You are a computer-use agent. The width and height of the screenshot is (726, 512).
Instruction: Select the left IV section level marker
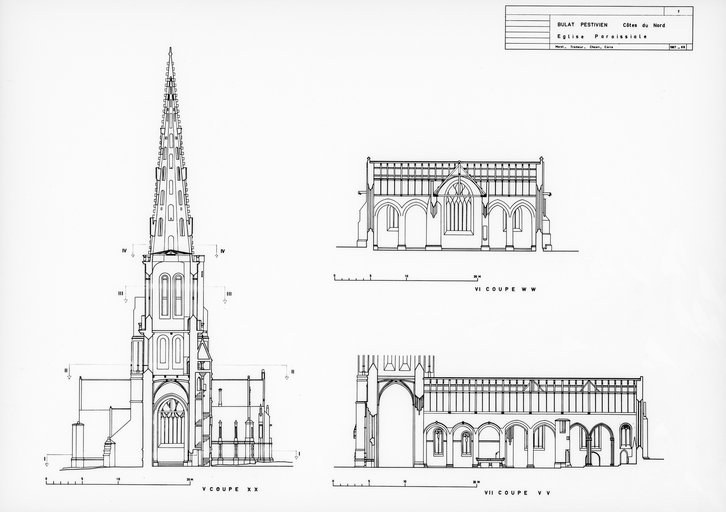coord(126,249)
